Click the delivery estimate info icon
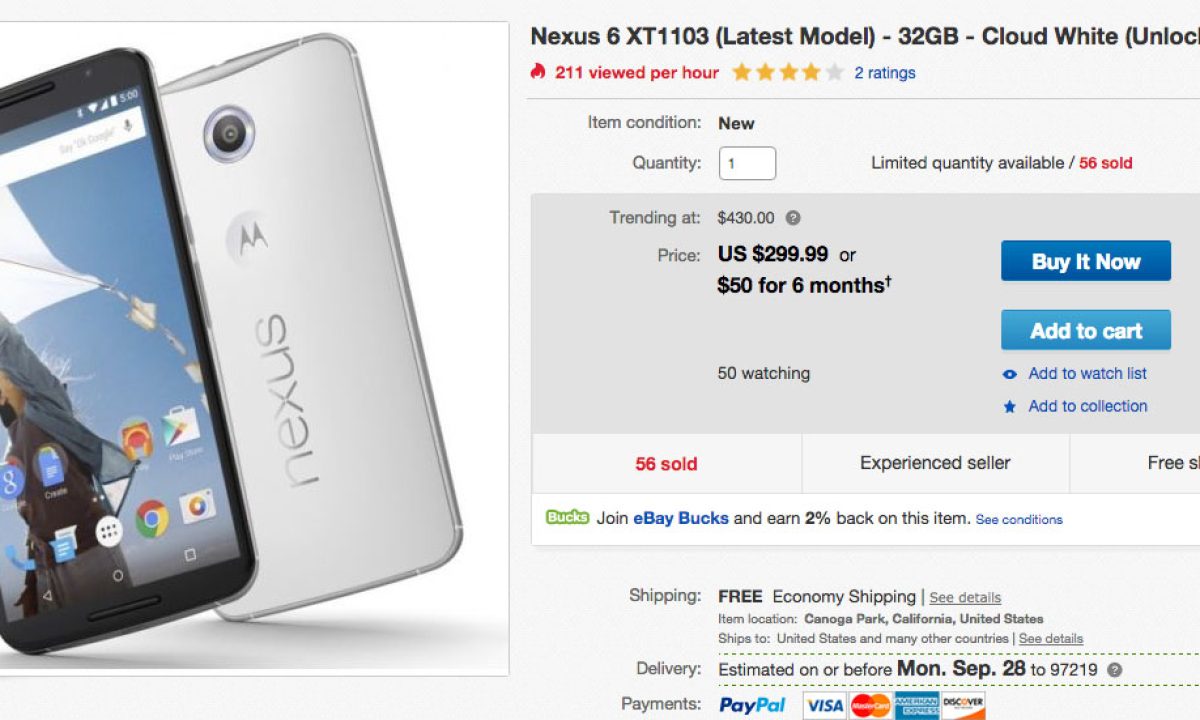 (x=1114, y=670)
